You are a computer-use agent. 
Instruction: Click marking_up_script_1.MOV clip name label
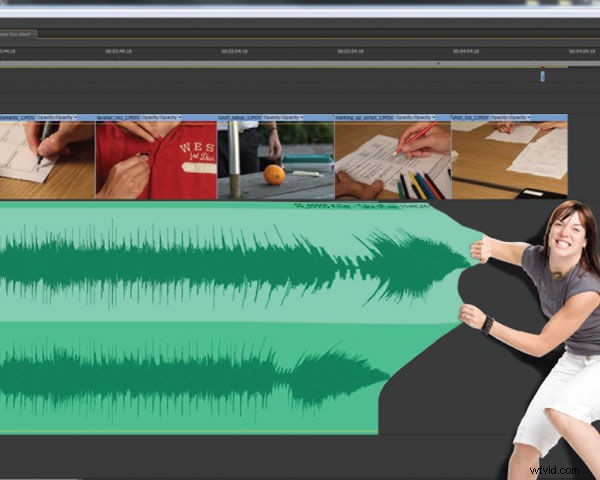point(365,118)
